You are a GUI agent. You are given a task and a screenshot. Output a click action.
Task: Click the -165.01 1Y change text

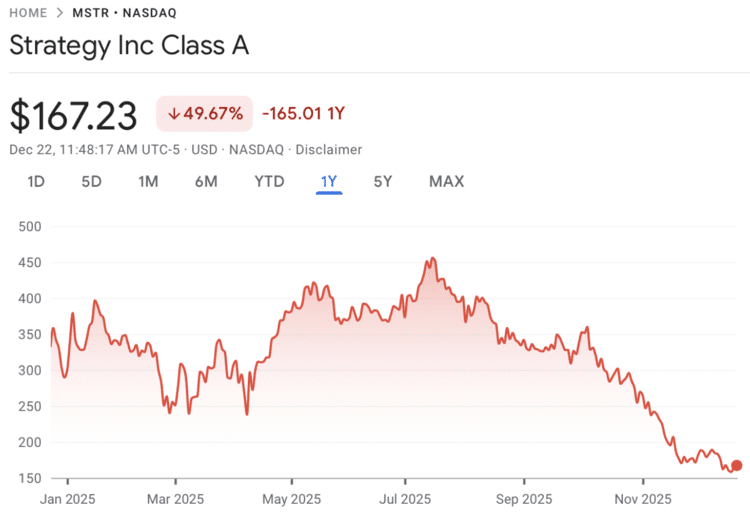tap(303, 114)
